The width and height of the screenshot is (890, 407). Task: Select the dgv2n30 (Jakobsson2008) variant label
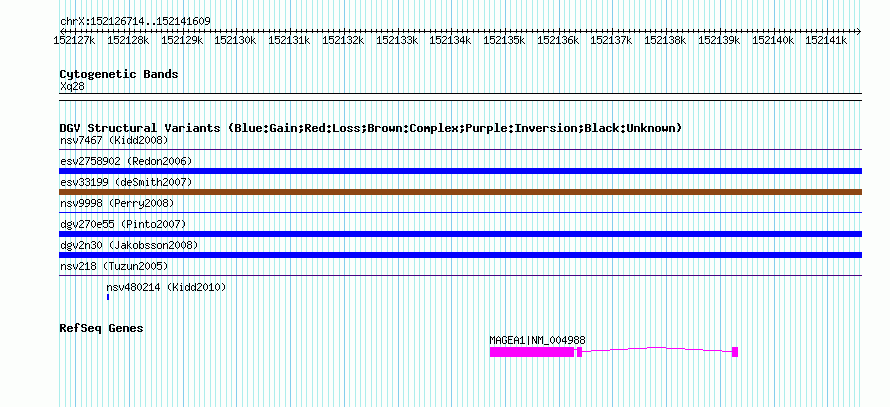(129, 245)
